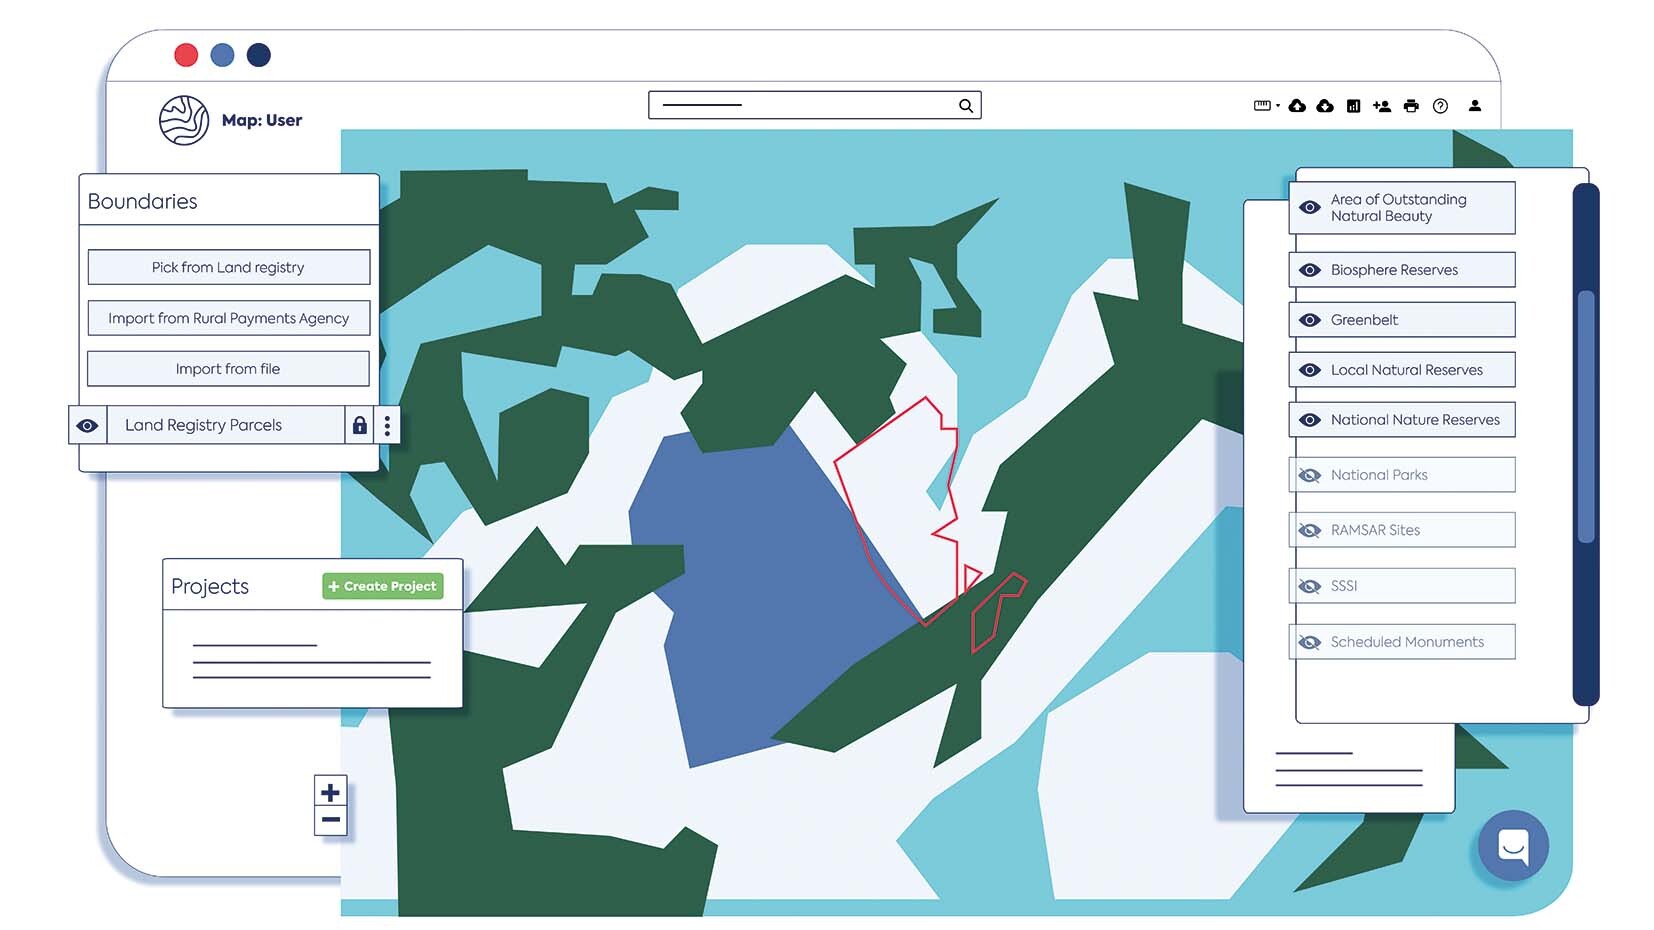Hide the Greenbelt layer
Image resolution: width=1654 pixels, height=930 pixels.
pos(1309,319)
